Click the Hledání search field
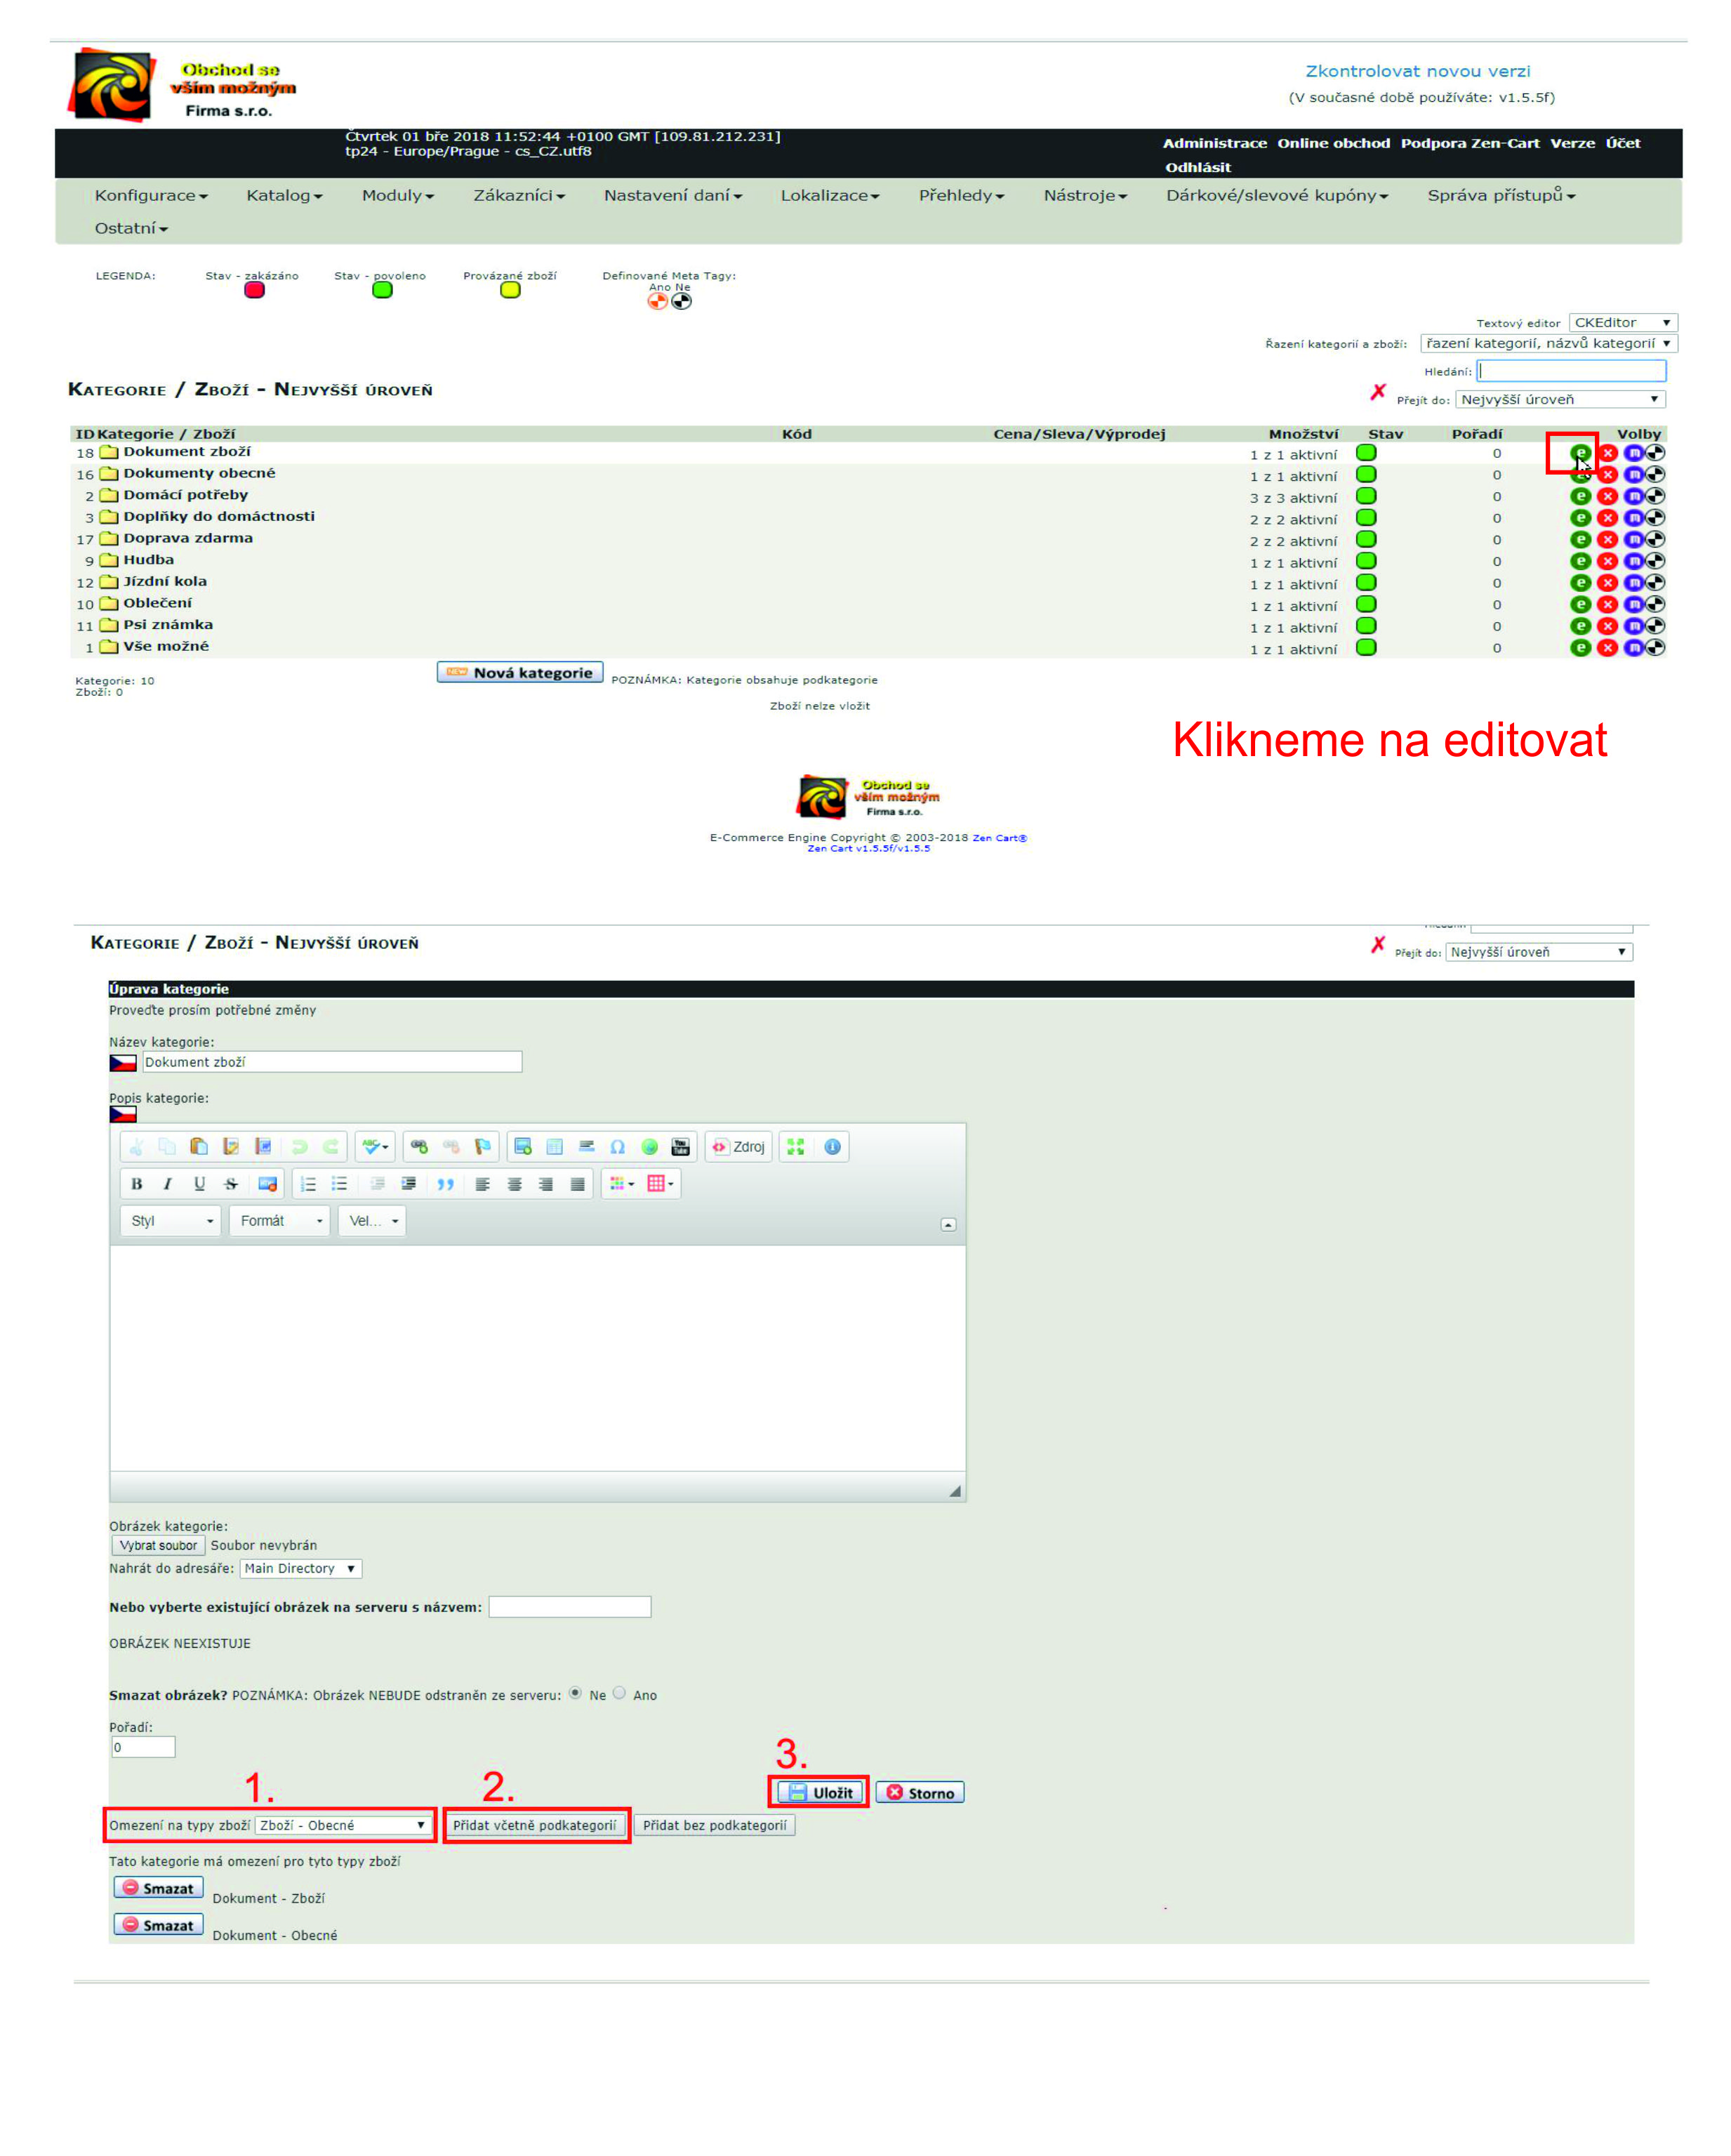 tap(1570, 371)
